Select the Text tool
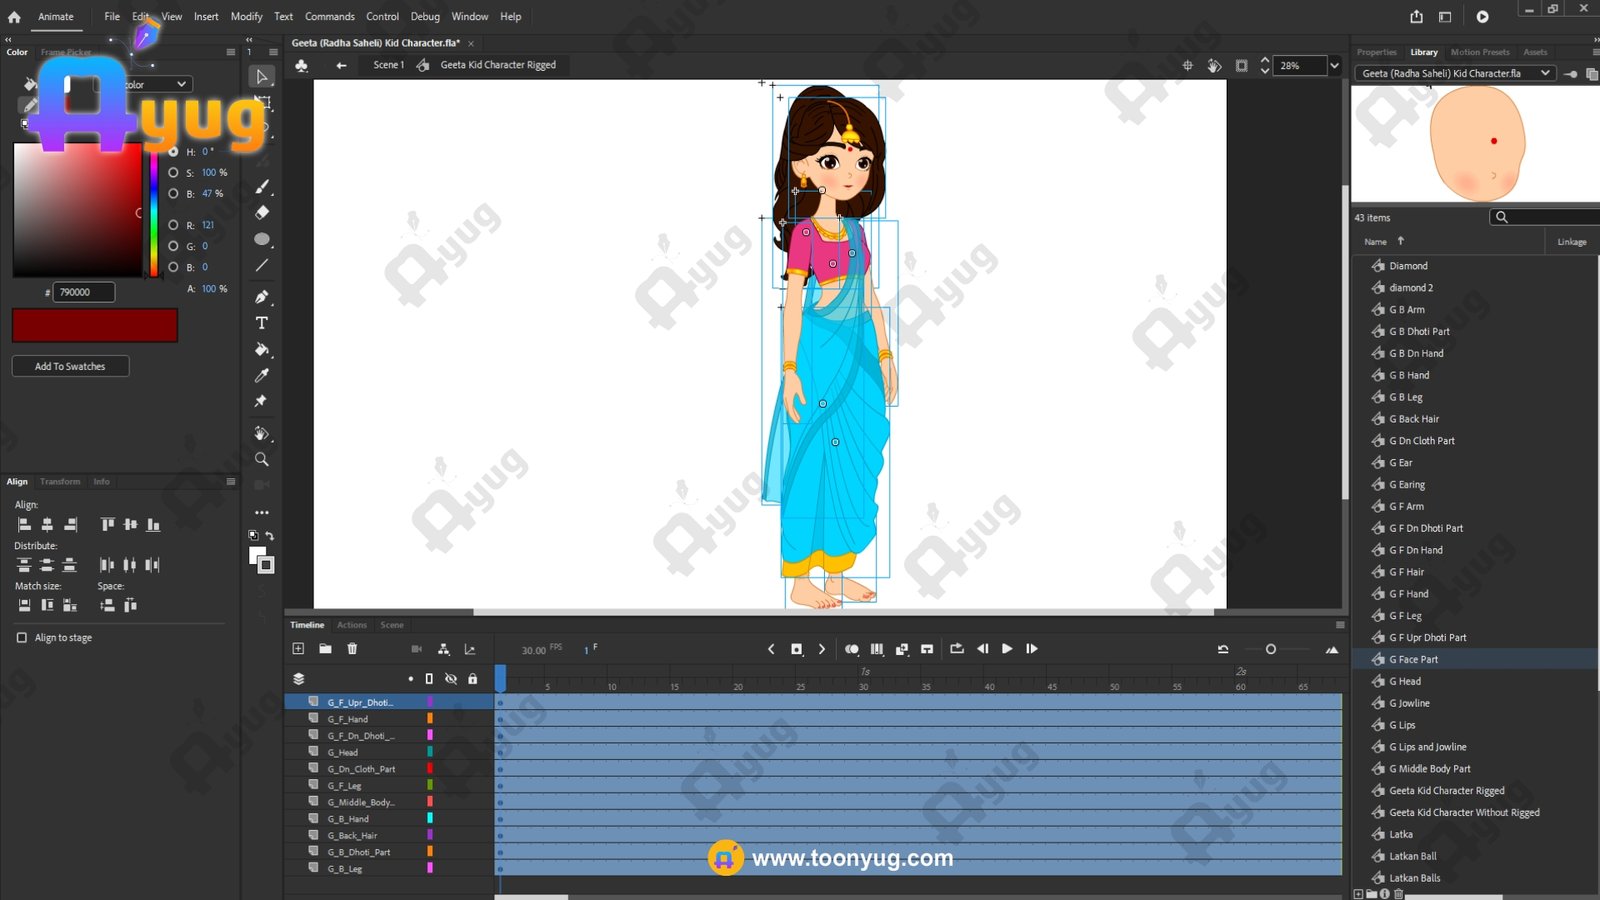This screenshot has width=1600, height=900. (262, 323)
